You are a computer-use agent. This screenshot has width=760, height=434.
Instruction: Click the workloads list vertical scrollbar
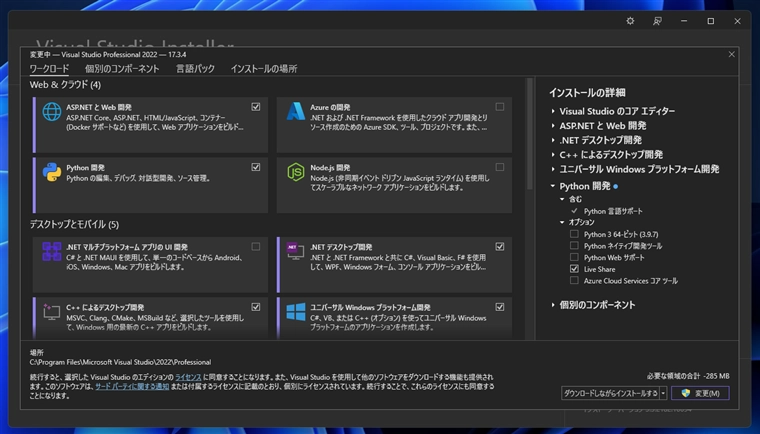[529, 134]
